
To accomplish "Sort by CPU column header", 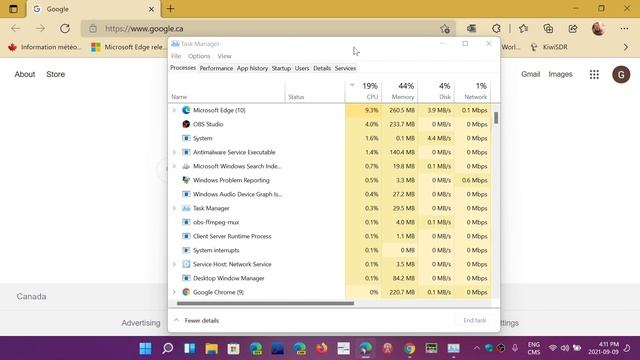I will (x=363, y=91).
